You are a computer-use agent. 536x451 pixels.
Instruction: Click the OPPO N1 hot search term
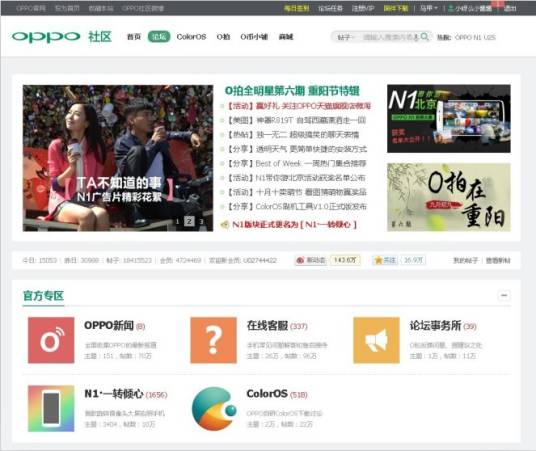click(468, 37)
